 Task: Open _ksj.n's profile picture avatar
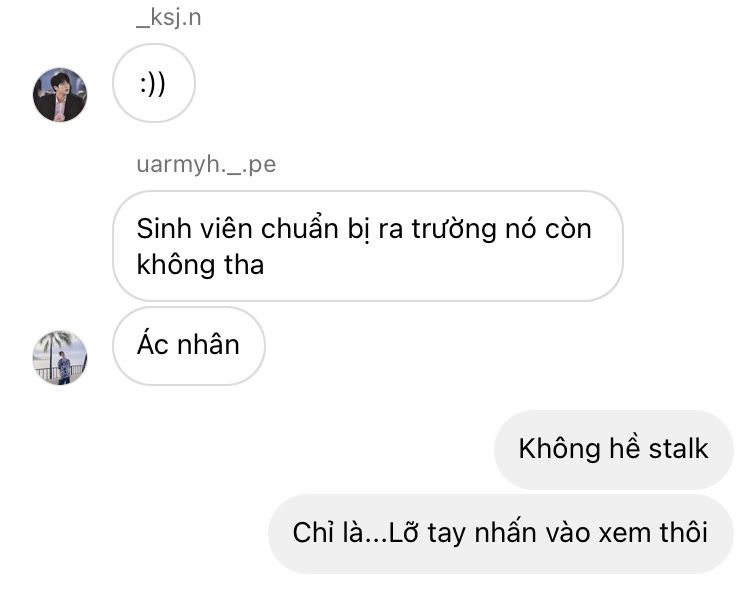60,95
